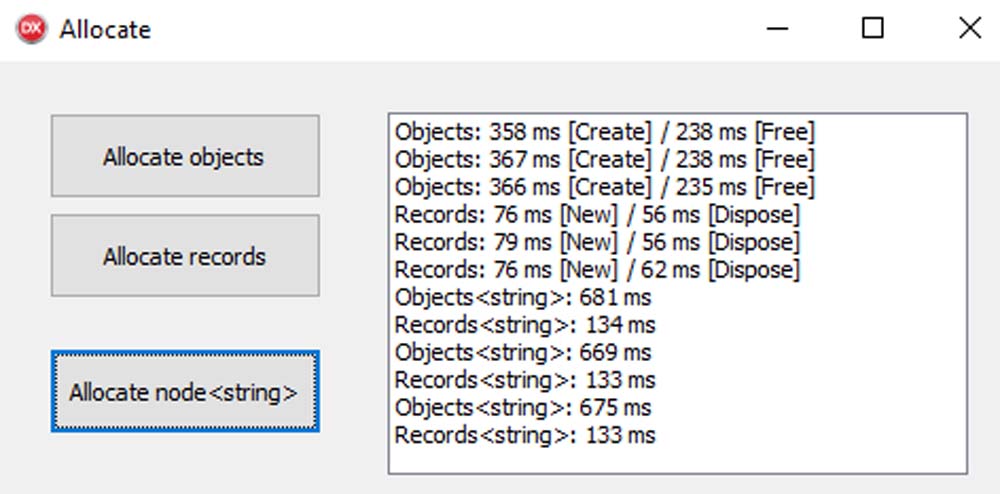Click the Allocate objects button

click(185, 156)
